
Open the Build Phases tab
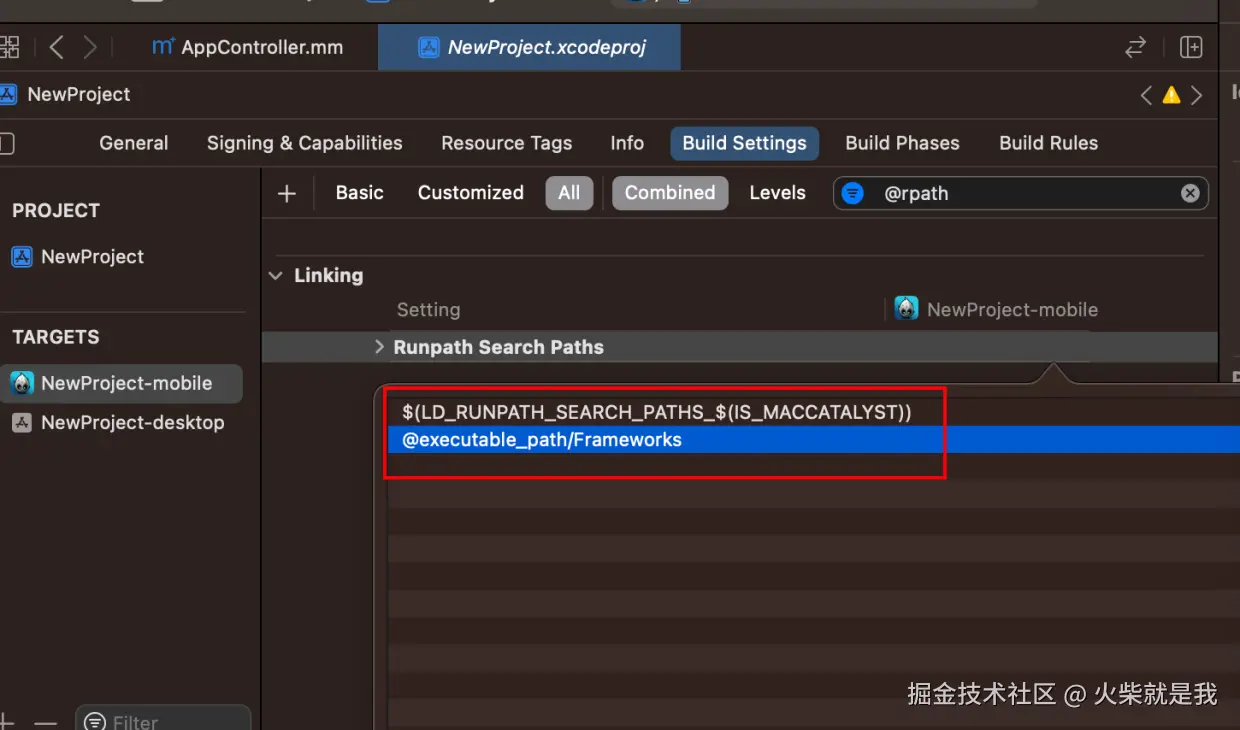pos(902,143)
